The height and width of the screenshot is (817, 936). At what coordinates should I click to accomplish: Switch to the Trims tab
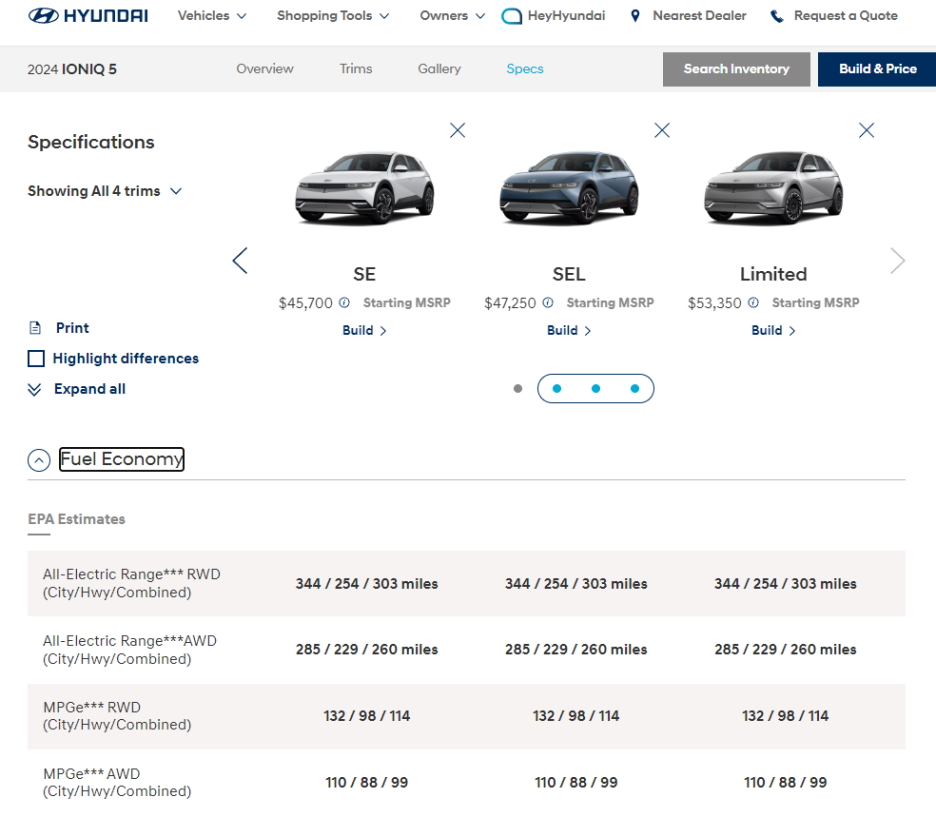(356, 69)
